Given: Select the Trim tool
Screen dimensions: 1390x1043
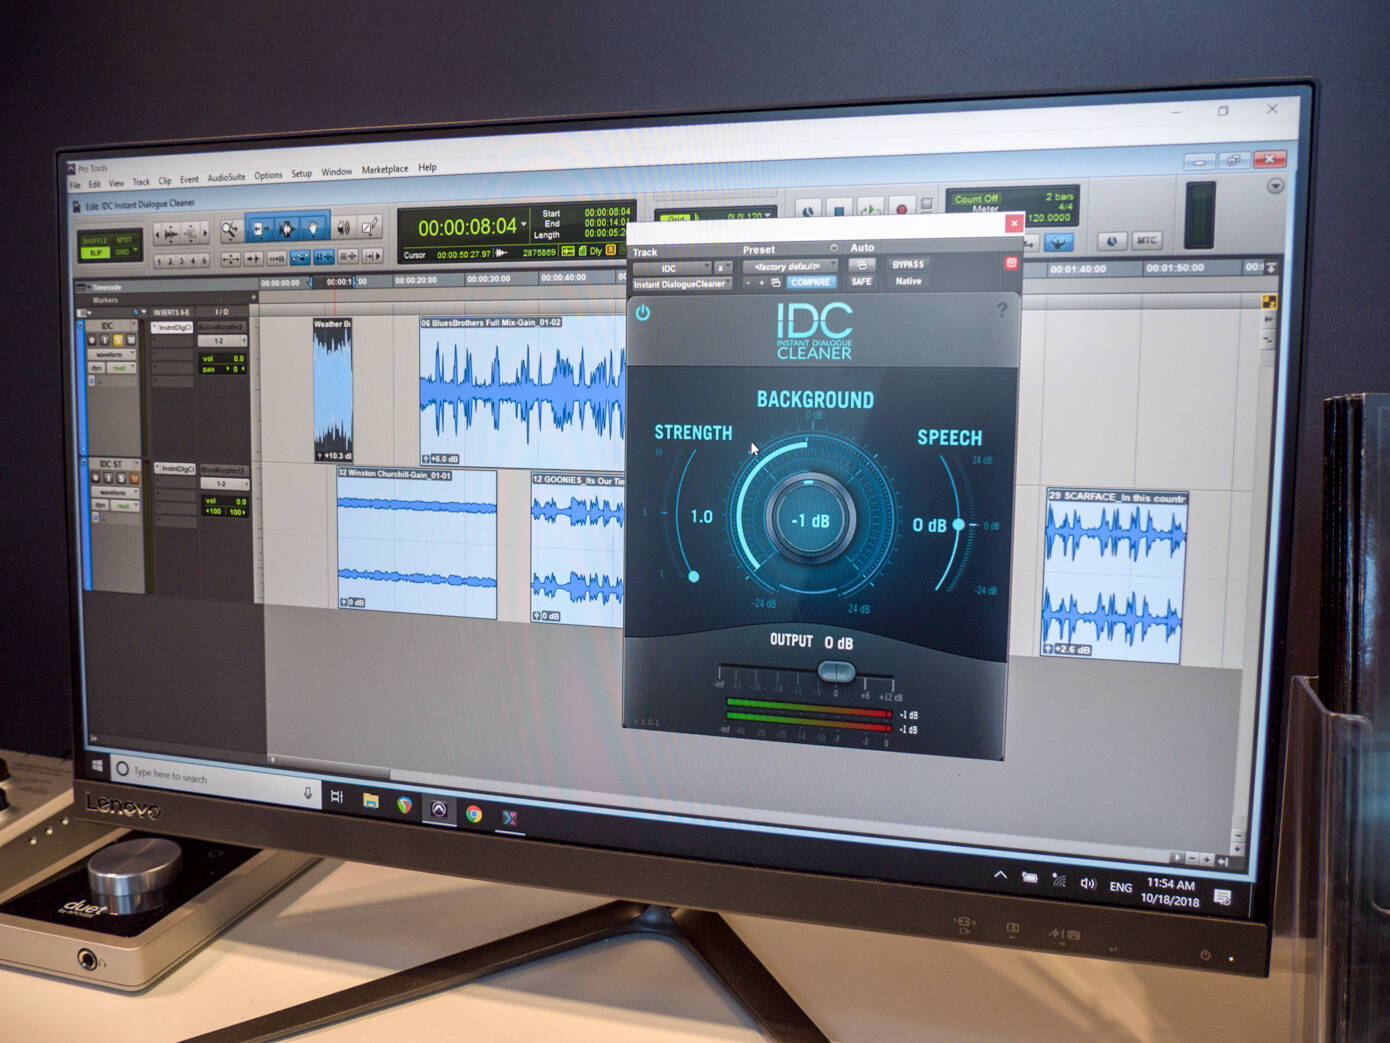Looking at the screenshot, I should (x=260, y=229).
